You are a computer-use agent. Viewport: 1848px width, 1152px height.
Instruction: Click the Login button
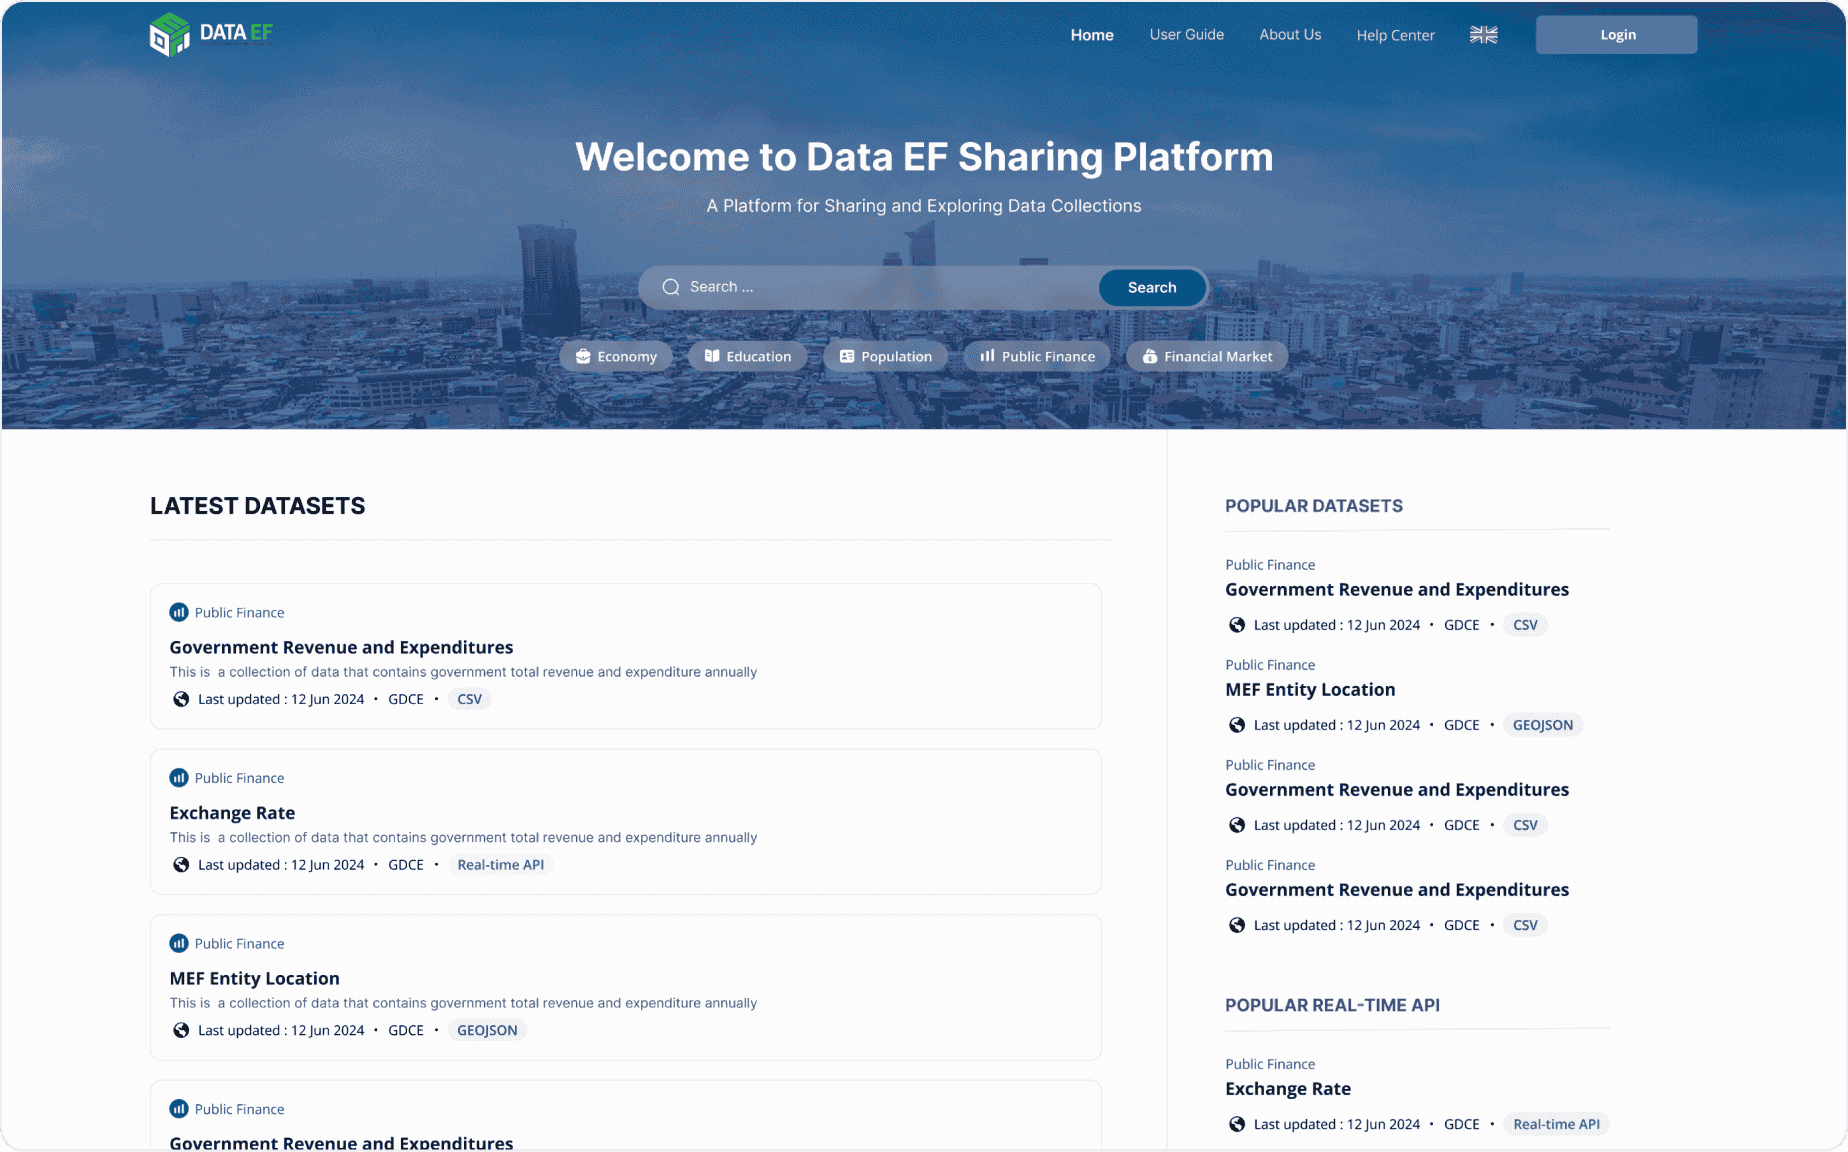pos(1617,35)
